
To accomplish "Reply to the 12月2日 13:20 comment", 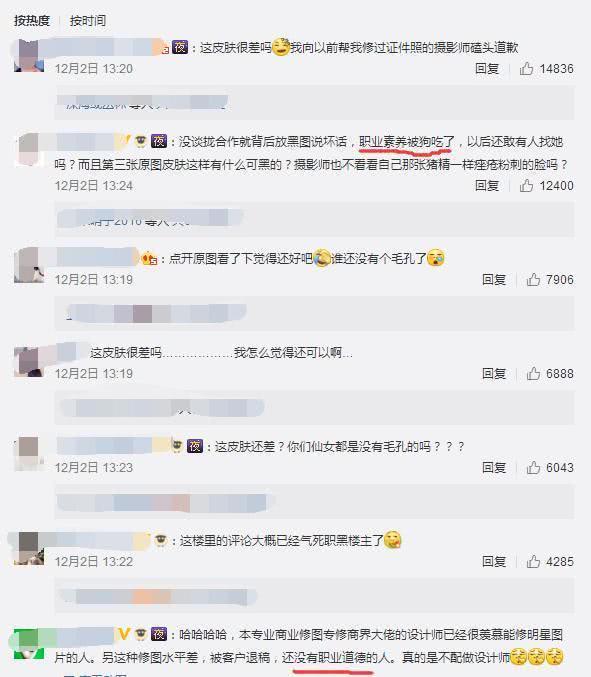I will [x=487, y=68].
